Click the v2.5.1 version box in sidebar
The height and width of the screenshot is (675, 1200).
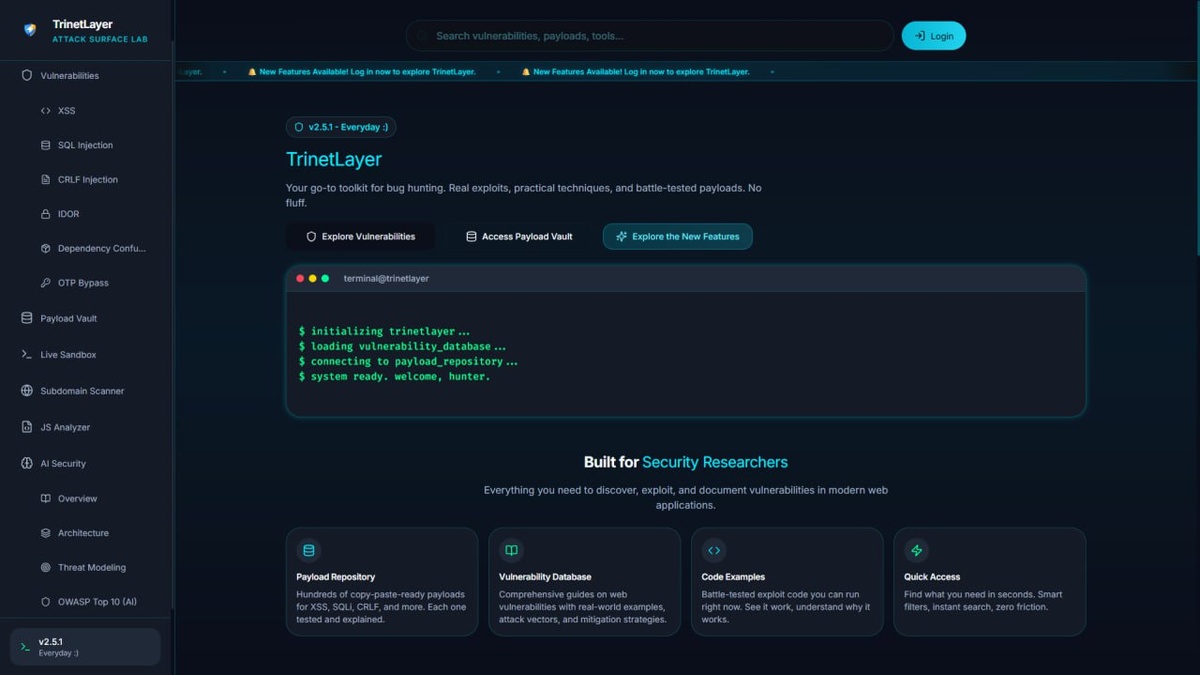[x=85, y=647]
